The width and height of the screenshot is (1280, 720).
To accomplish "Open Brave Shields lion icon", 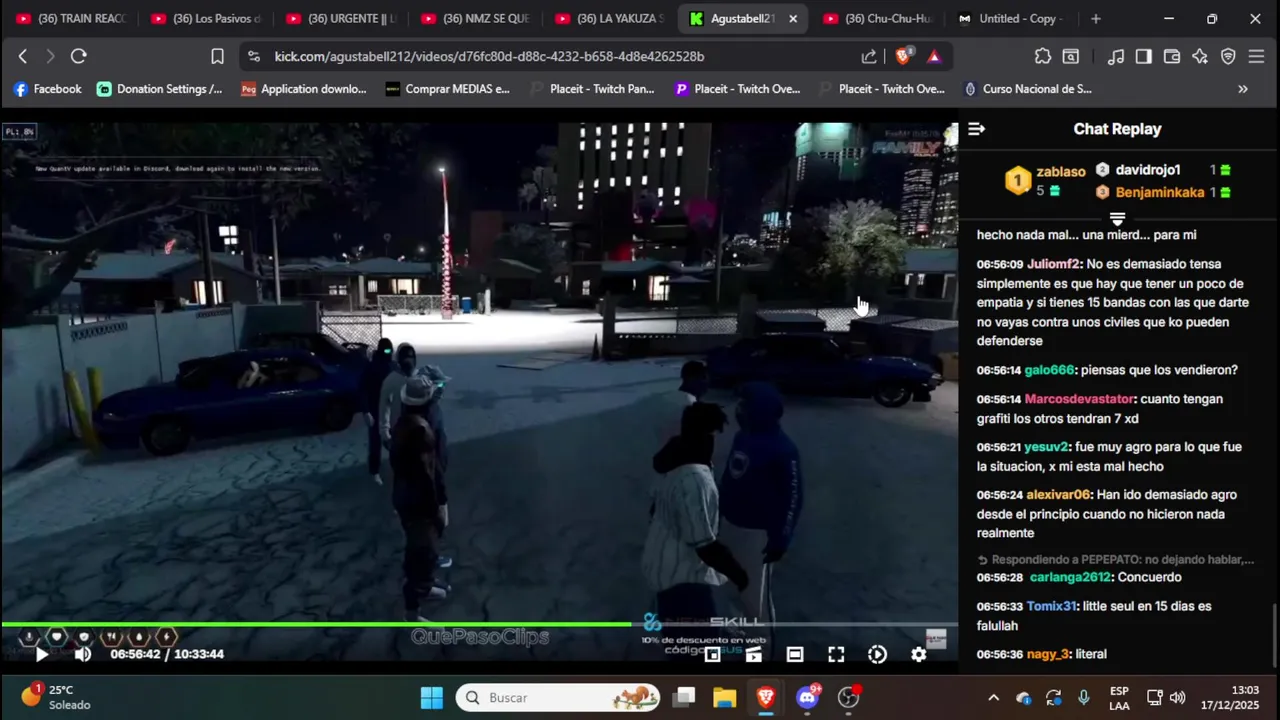I will coord(903,57).
